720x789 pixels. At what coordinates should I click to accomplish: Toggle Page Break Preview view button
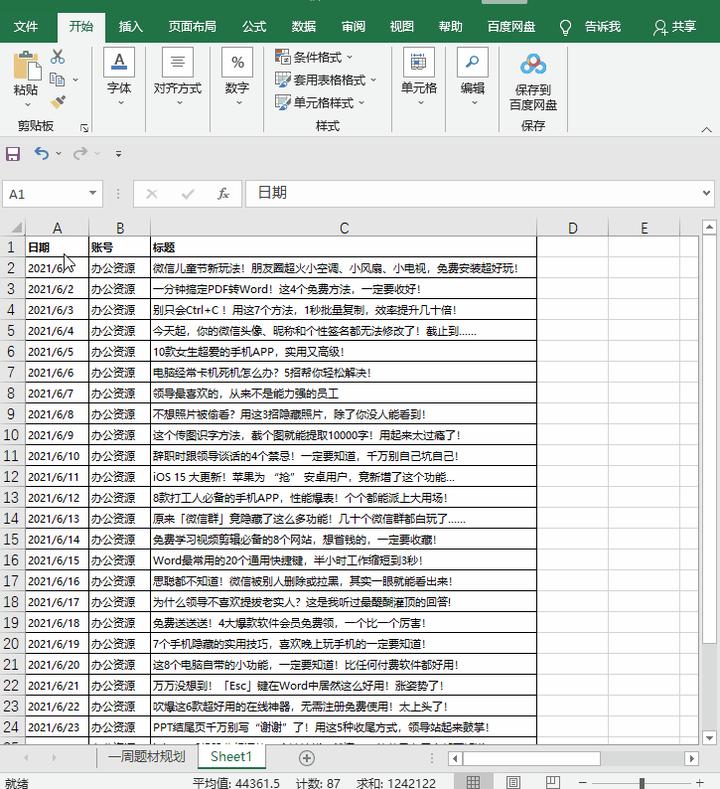tap(550, 782)
